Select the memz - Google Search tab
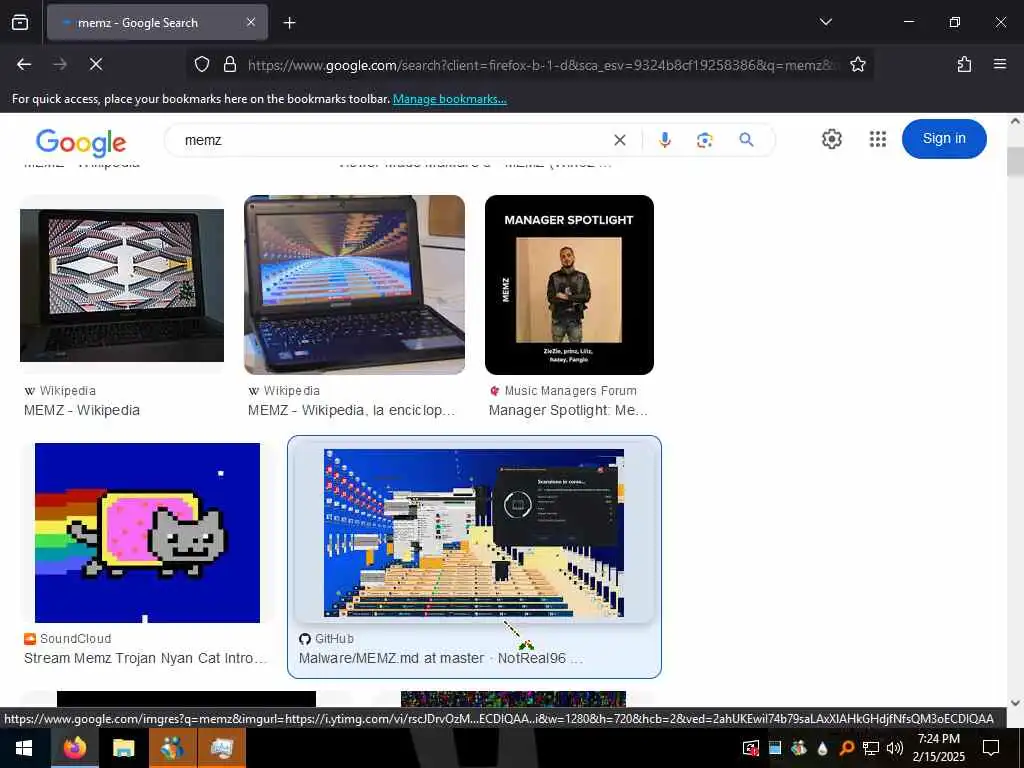This screenshot has height=768, width=1024. click(157, 22)
